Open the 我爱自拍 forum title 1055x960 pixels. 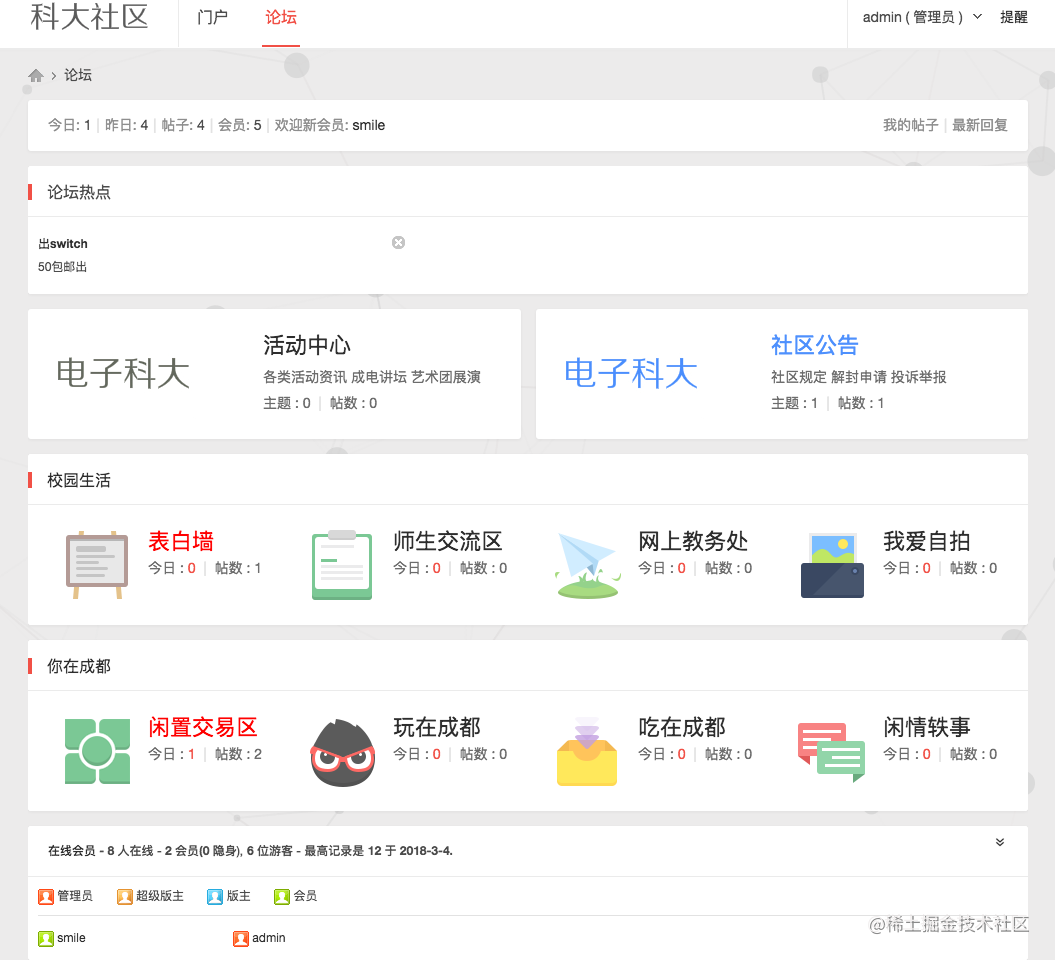pyautogui.click(x=926, y=541)
